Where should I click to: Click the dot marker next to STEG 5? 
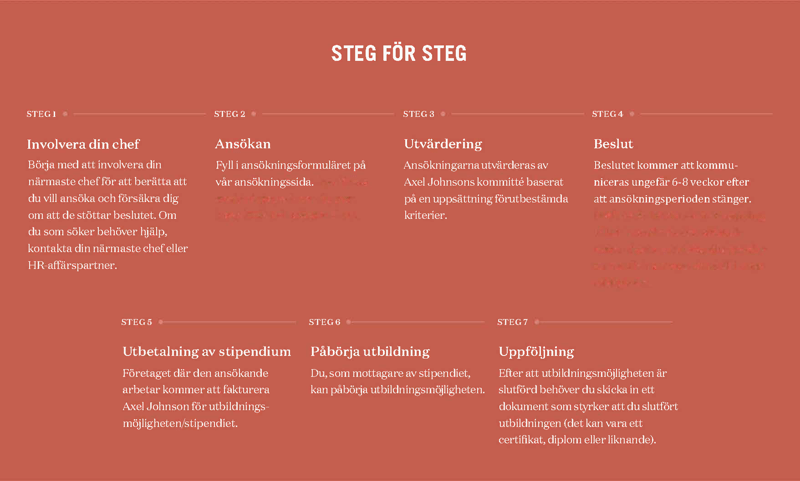pyautogui.click(x=161, y=322)
